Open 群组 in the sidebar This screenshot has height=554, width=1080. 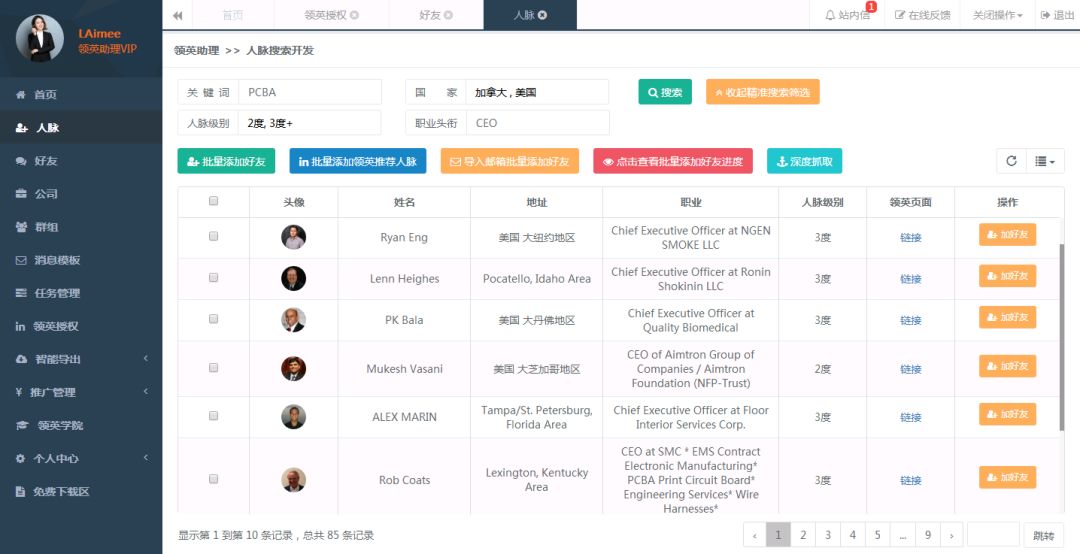coord(81,227)
